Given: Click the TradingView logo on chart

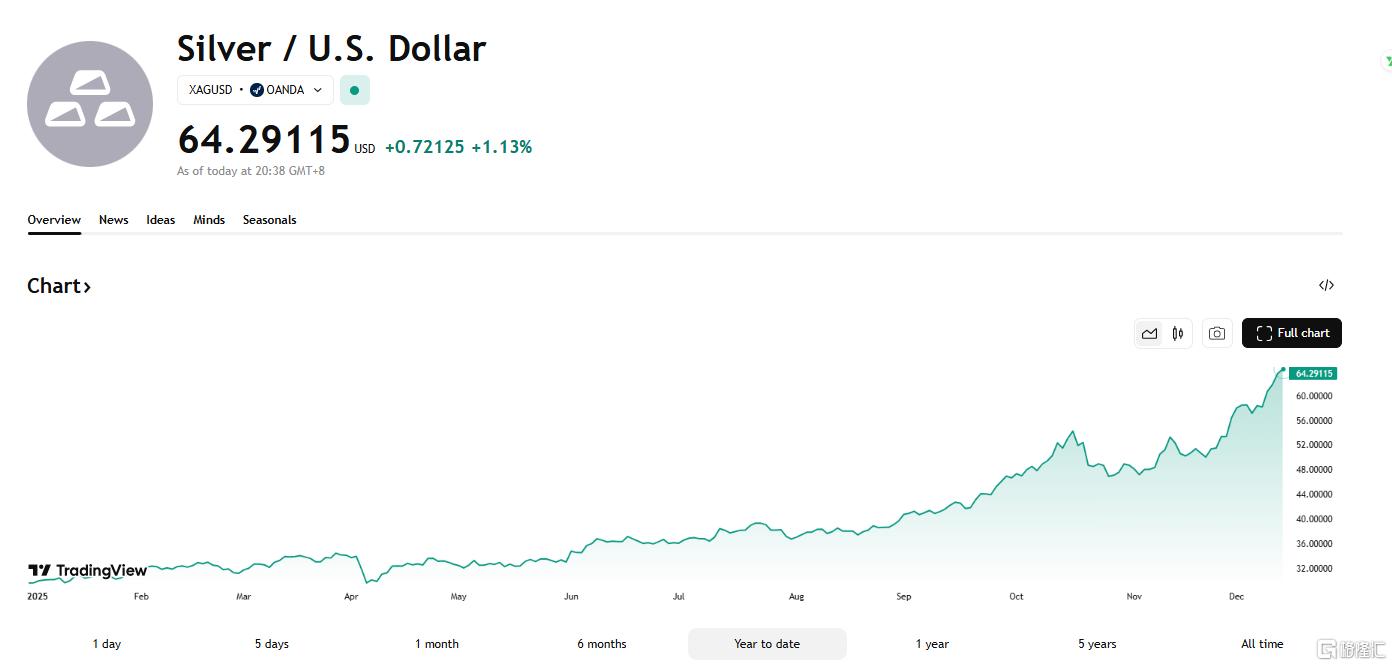Looking at the screenshot, I should tap(88, 571).
